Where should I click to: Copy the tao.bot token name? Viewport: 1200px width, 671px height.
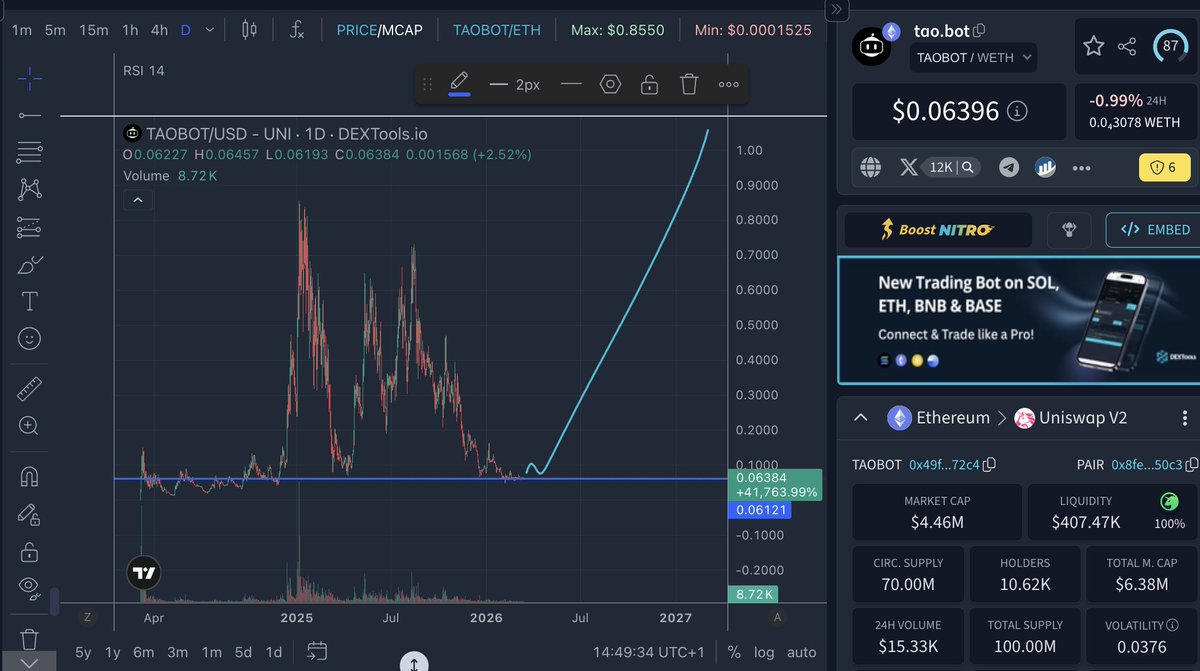point(979,31)
